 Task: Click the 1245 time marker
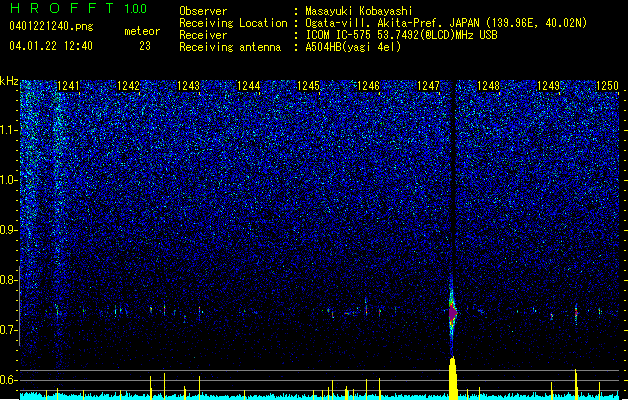308,86
